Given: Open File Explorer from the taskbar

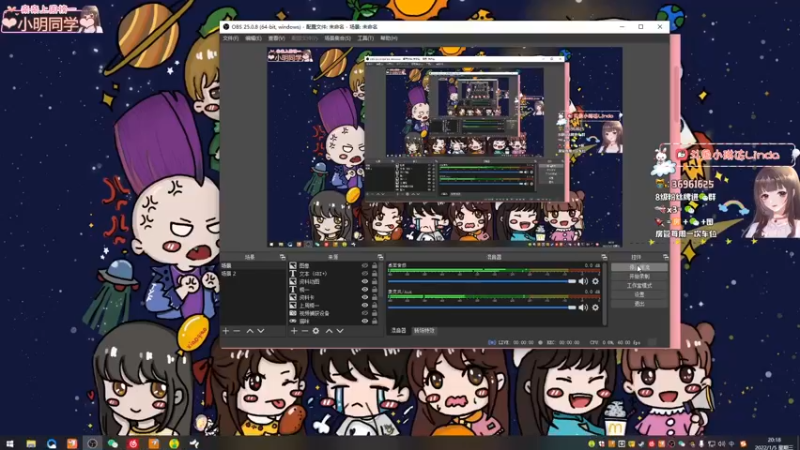Looking at the screenshot, I should (31, 443).
